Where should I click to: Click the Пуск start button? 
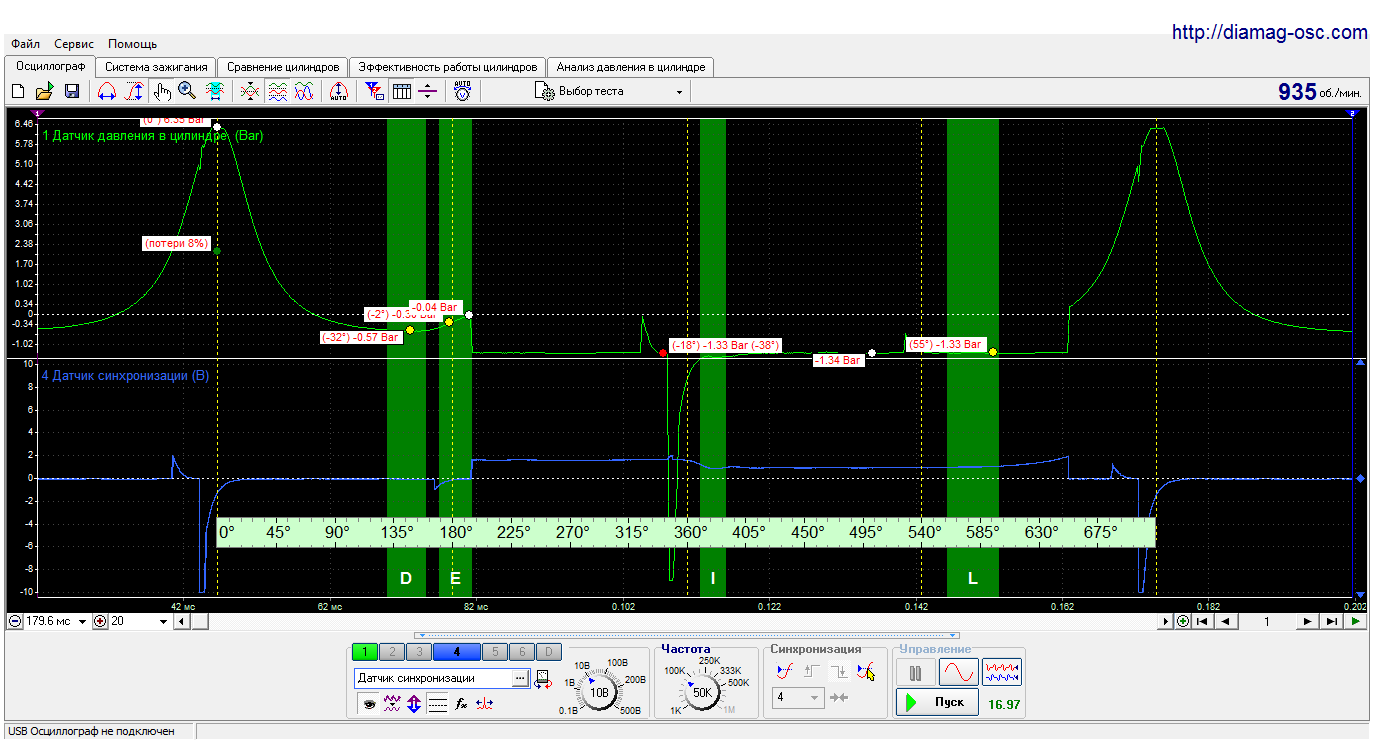pos(937,702)
